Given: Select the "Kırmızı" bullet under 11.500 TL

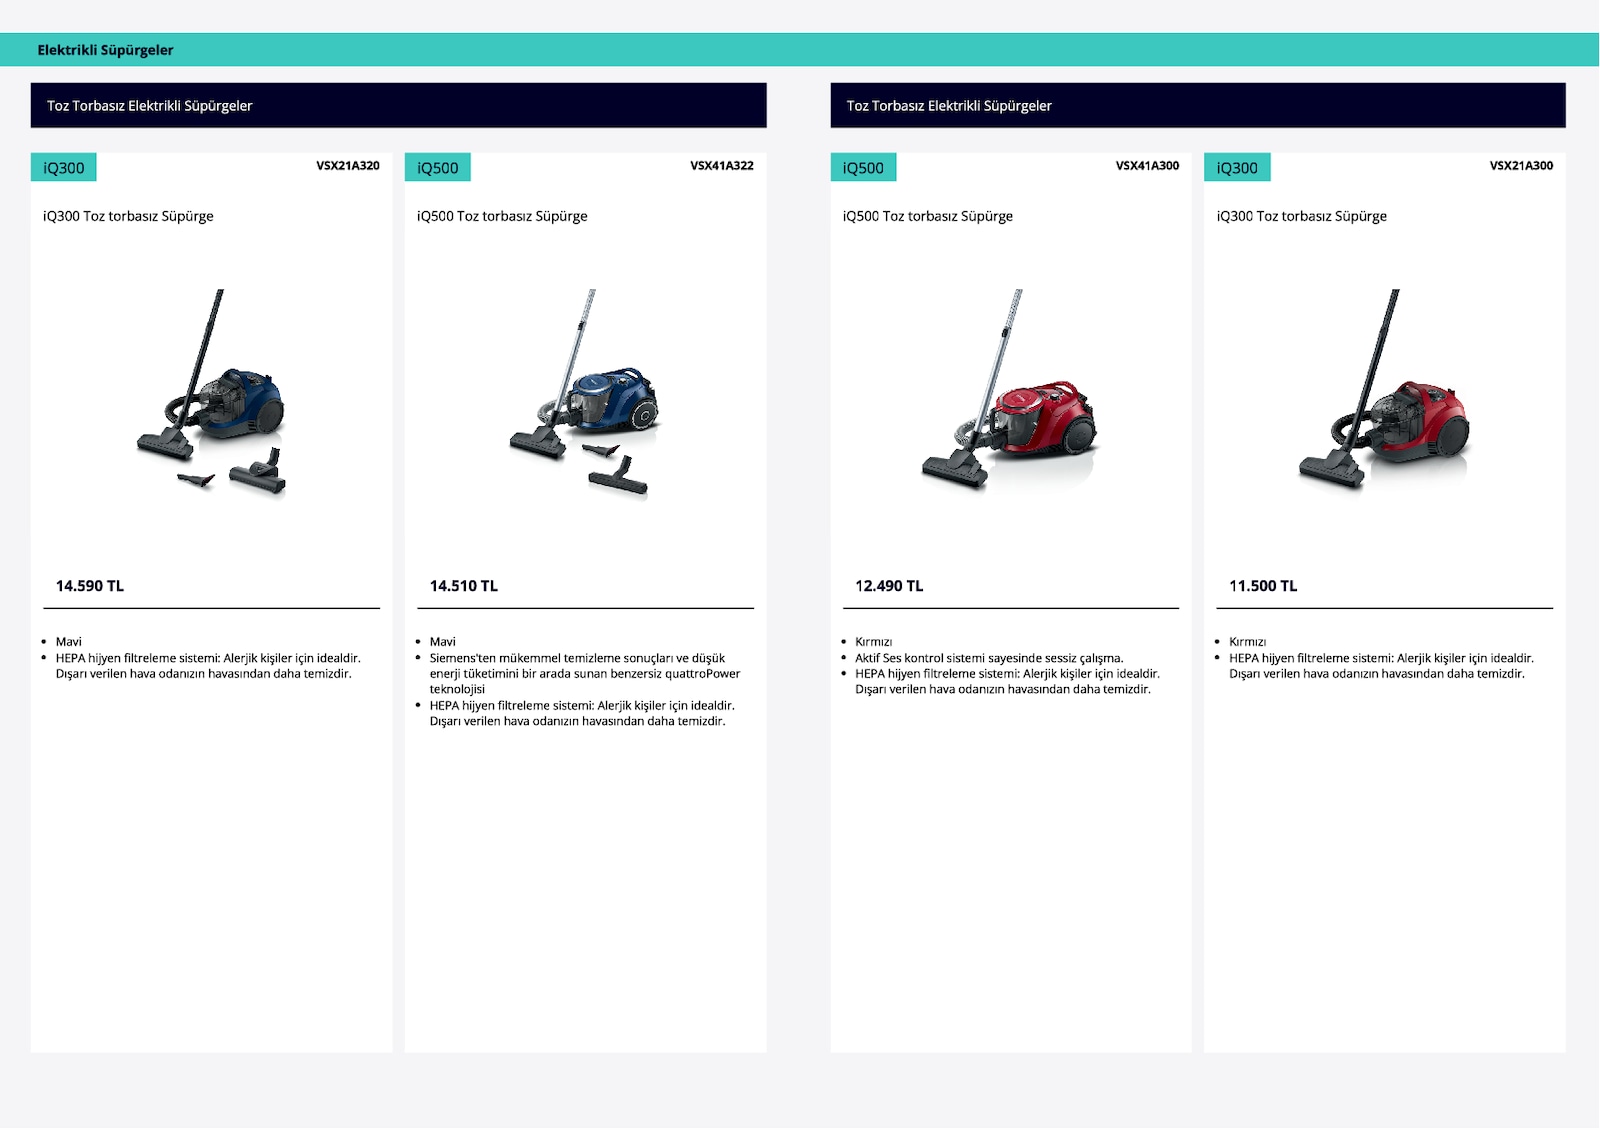Looking at the screenshot, I should pos(1248,642).
